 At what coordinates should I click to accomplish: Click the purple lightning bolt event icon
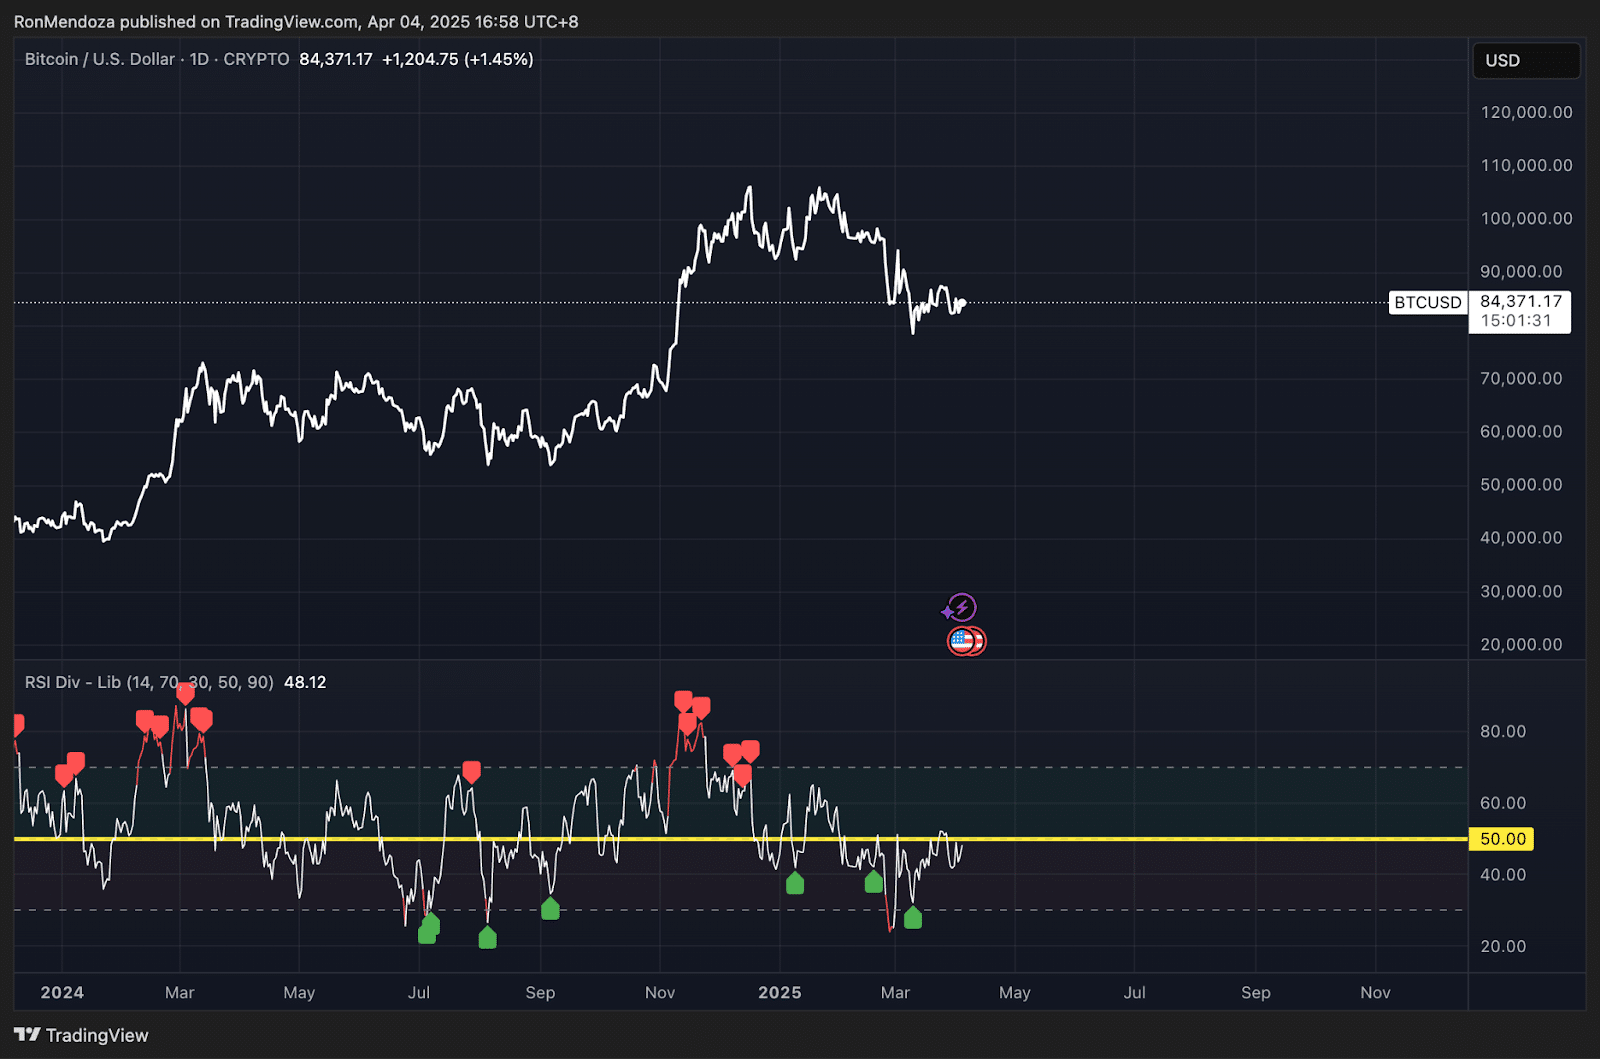(x=960, y=607)
